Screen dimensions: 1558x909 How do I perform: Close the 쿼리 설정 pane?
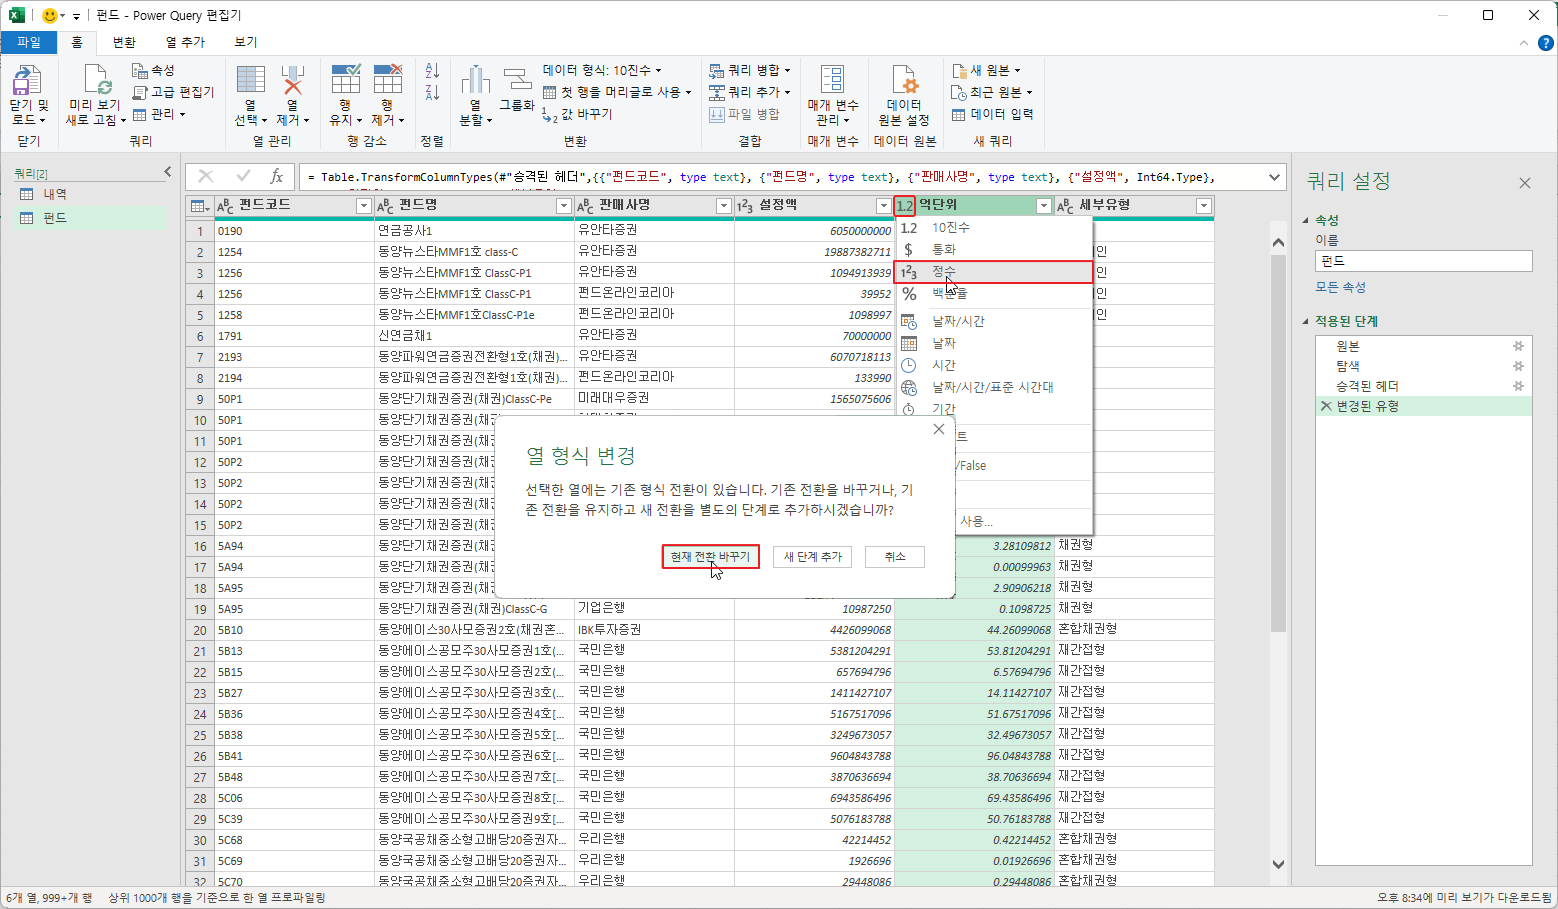1524,183
